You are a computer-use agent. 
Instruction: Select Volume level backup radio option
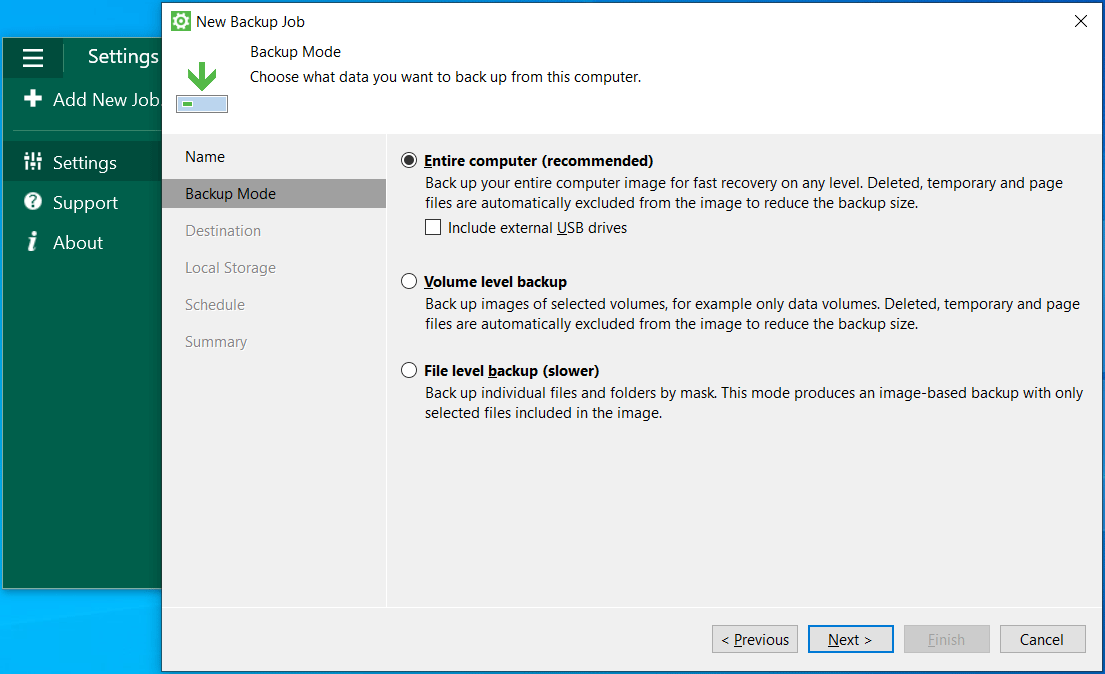tap(409, 281)
